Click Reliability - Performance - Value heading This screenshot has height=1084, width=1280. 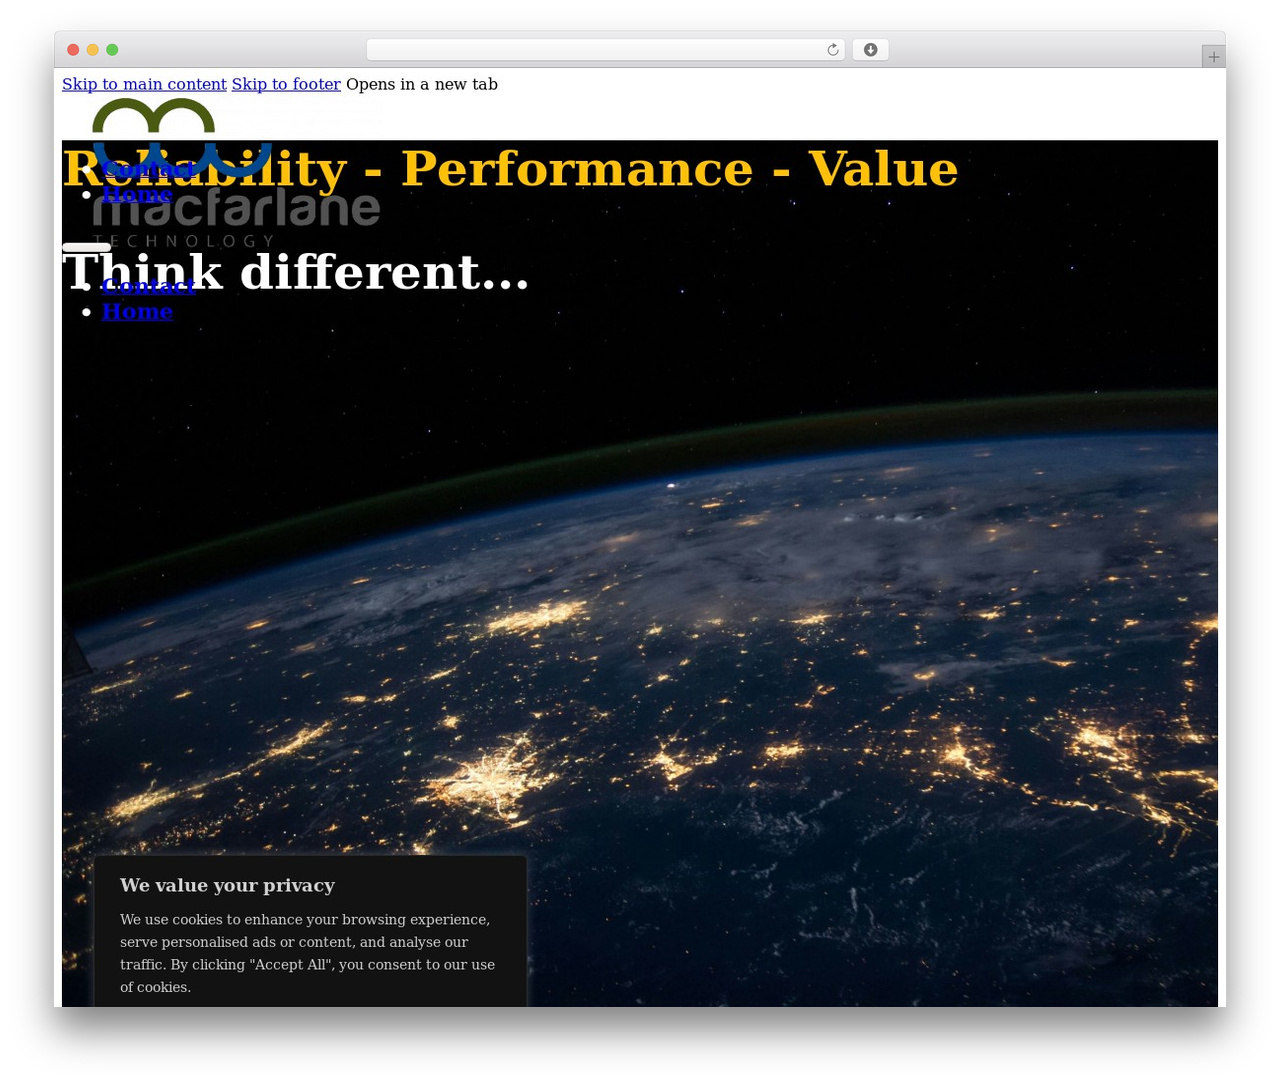tap(510, 168)
